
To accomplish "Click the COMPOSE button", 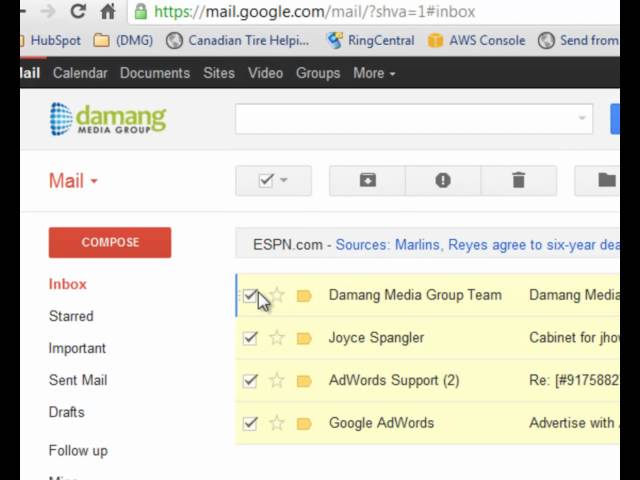I will (110, 242).
